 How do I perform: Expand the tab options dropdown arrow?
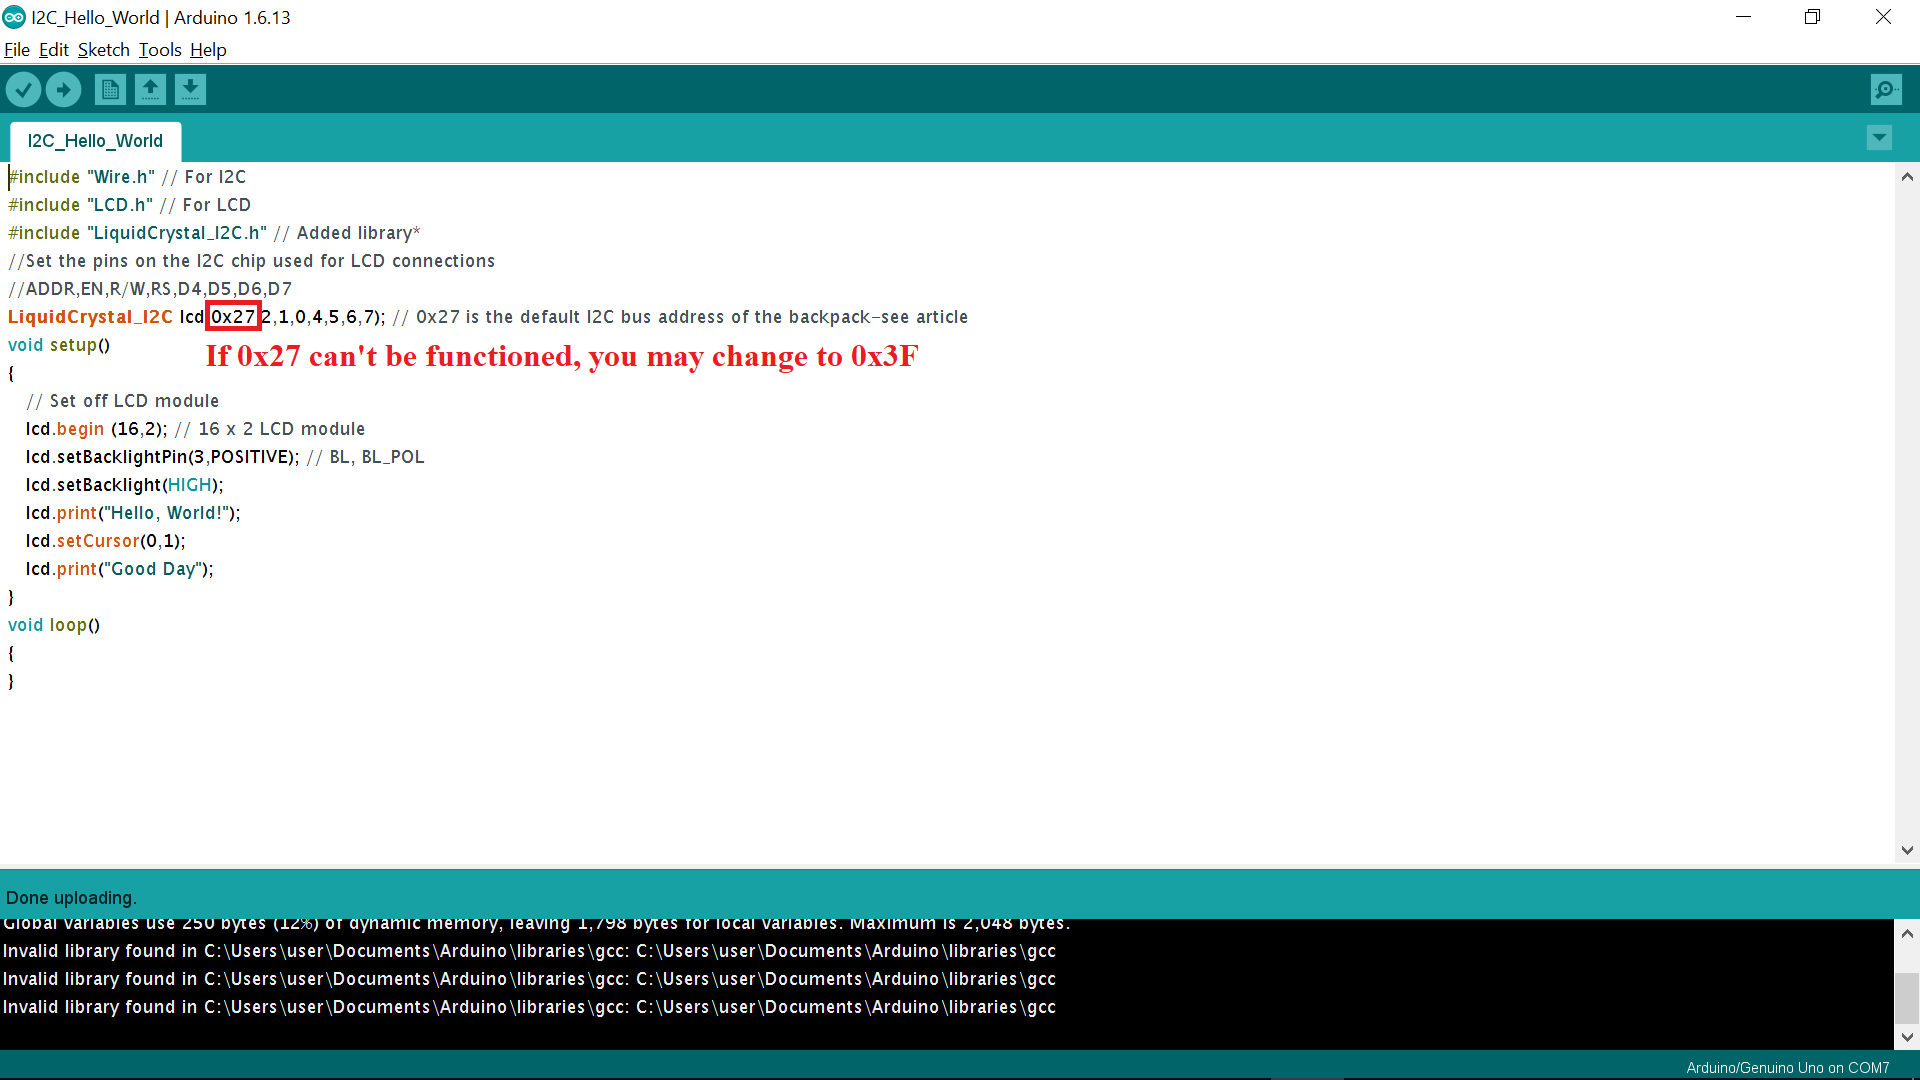coord(1879,138)
